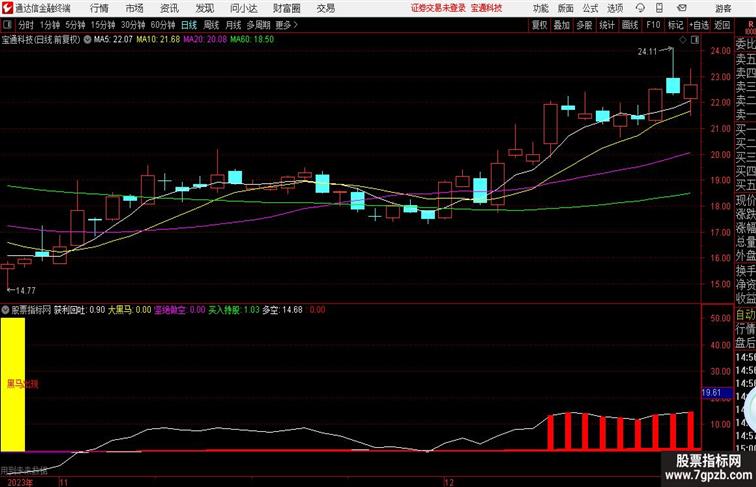Open the 多周期 multi-period view

(258, 25)
